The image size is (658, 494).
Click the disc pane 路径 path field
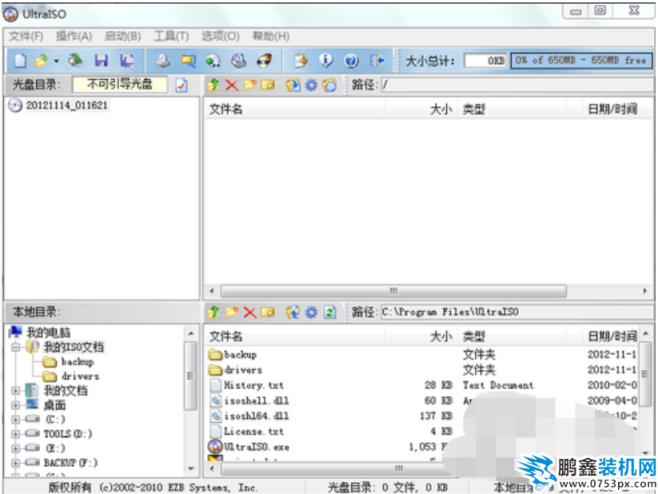pyautogui.click(x=517, y=85)
